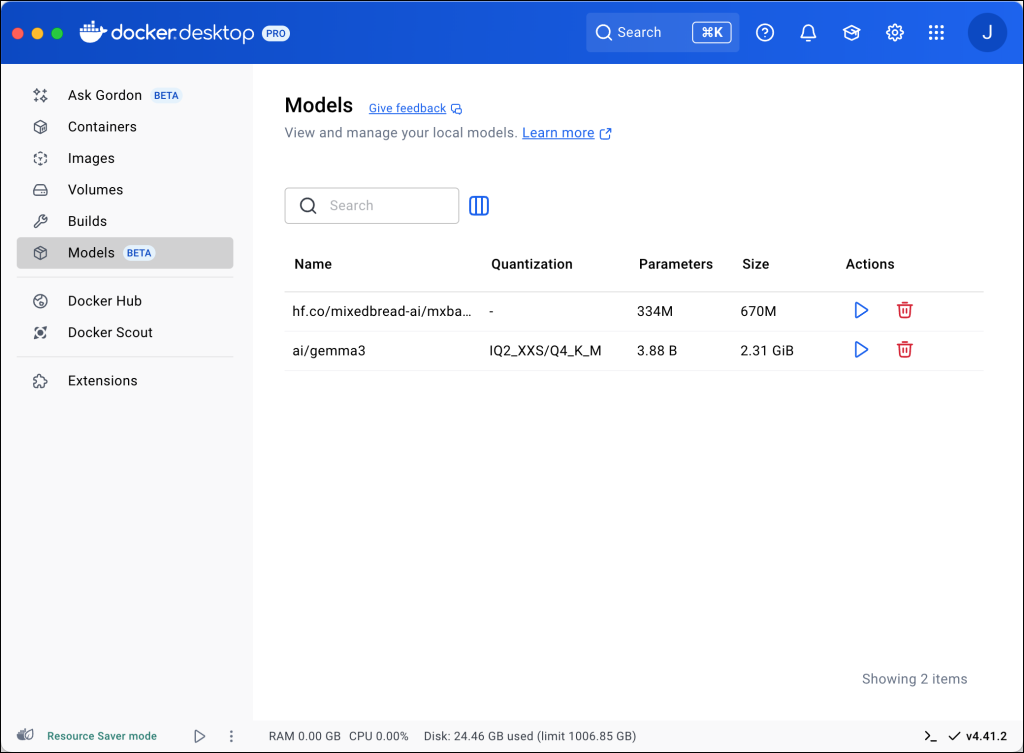Open Extensions in the sidebar
The image size is (1024, 753).
pos(125,381)
